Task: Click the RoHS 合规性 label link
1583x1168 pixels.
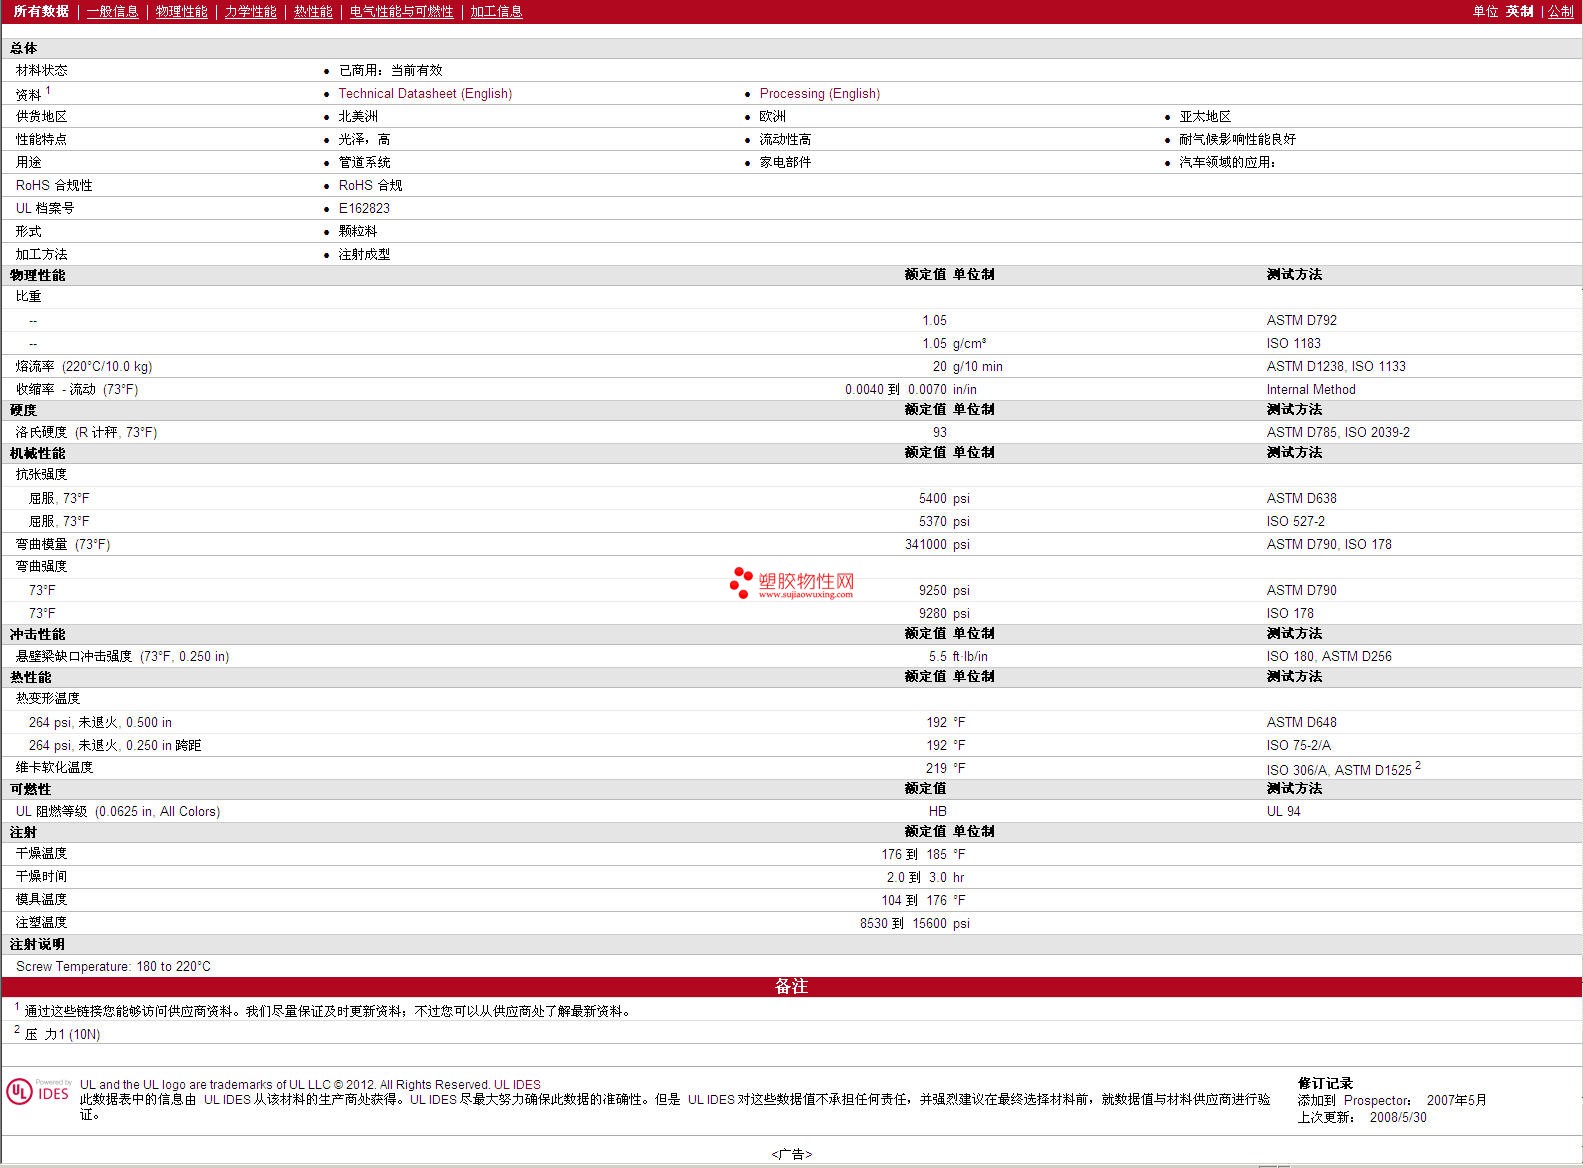Action: click(x=54, y=186)
